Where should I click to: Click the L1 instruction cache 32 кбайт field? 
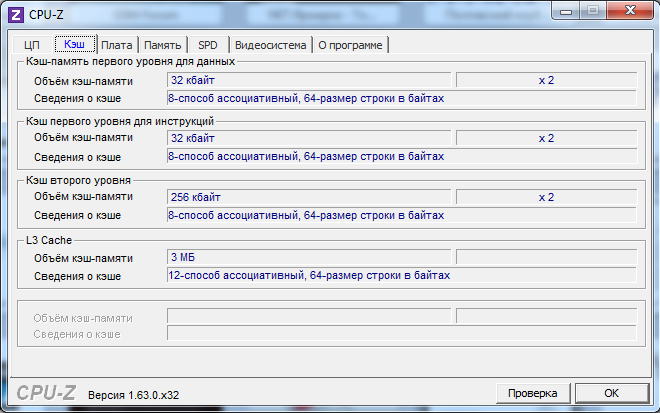coord(309,138)
